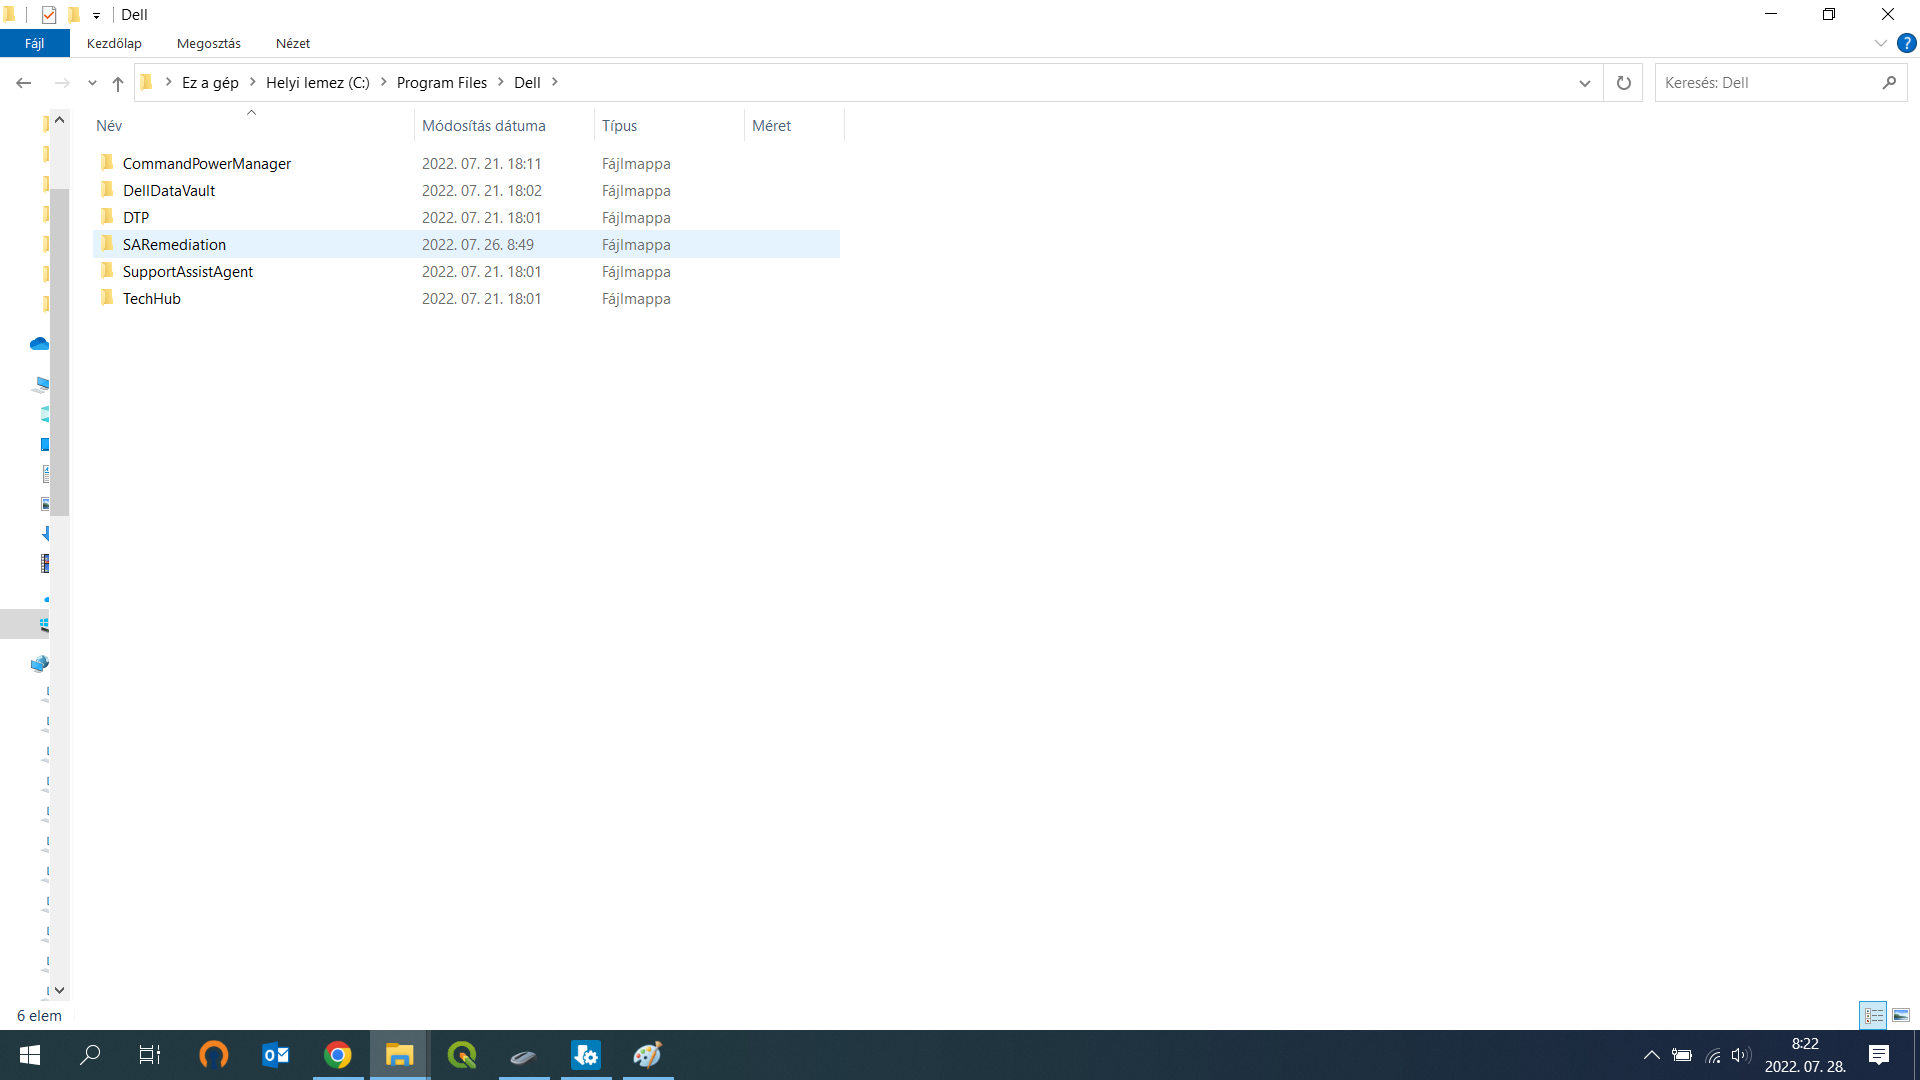Open the gray mouse app on taskbar
This screenshot has height=1080, width=1920.
pos(524,1055)
